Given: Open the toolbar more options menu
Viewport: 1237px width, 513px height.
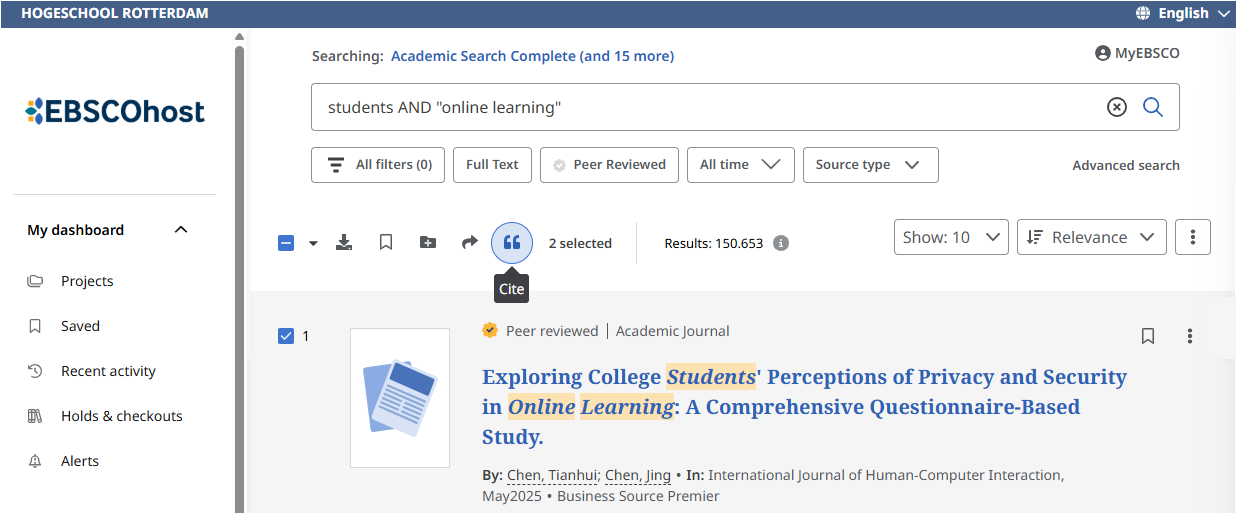Looking at the screenshot, I should click(x=1193, y=237).
